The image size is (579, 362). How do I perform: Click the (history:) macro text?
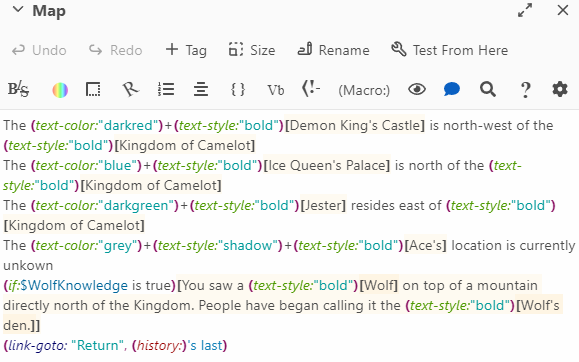pyautogui.click(x=159, y=345)
